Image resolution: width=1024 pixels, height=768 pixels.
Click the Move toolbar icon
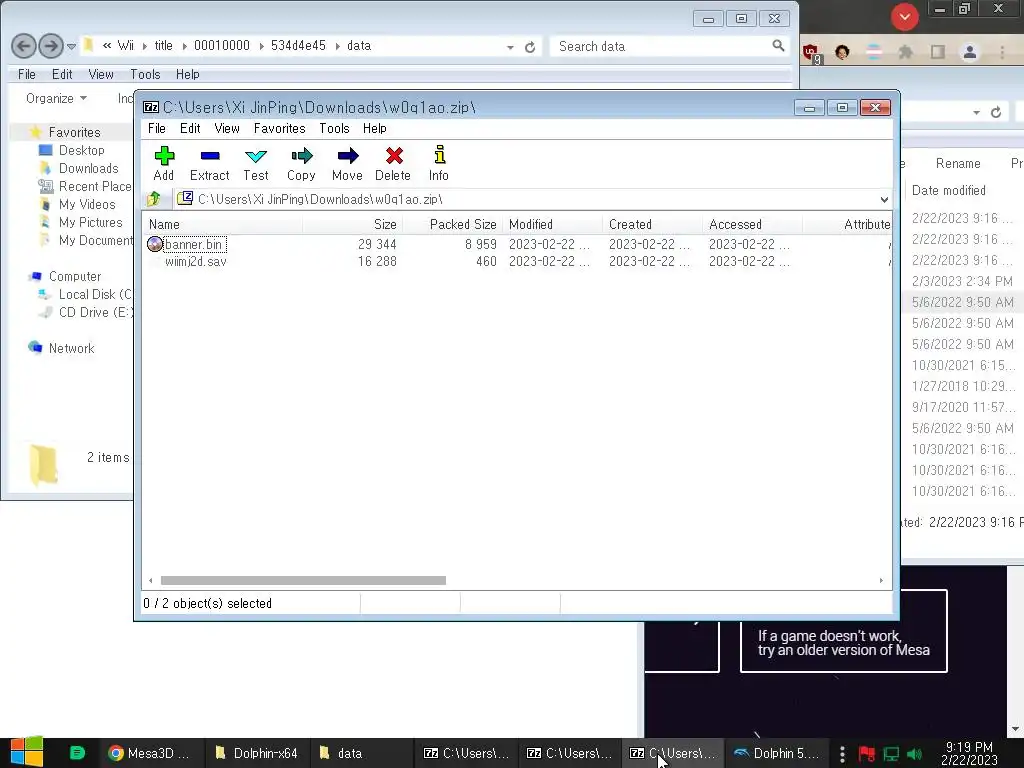[347, 163]
